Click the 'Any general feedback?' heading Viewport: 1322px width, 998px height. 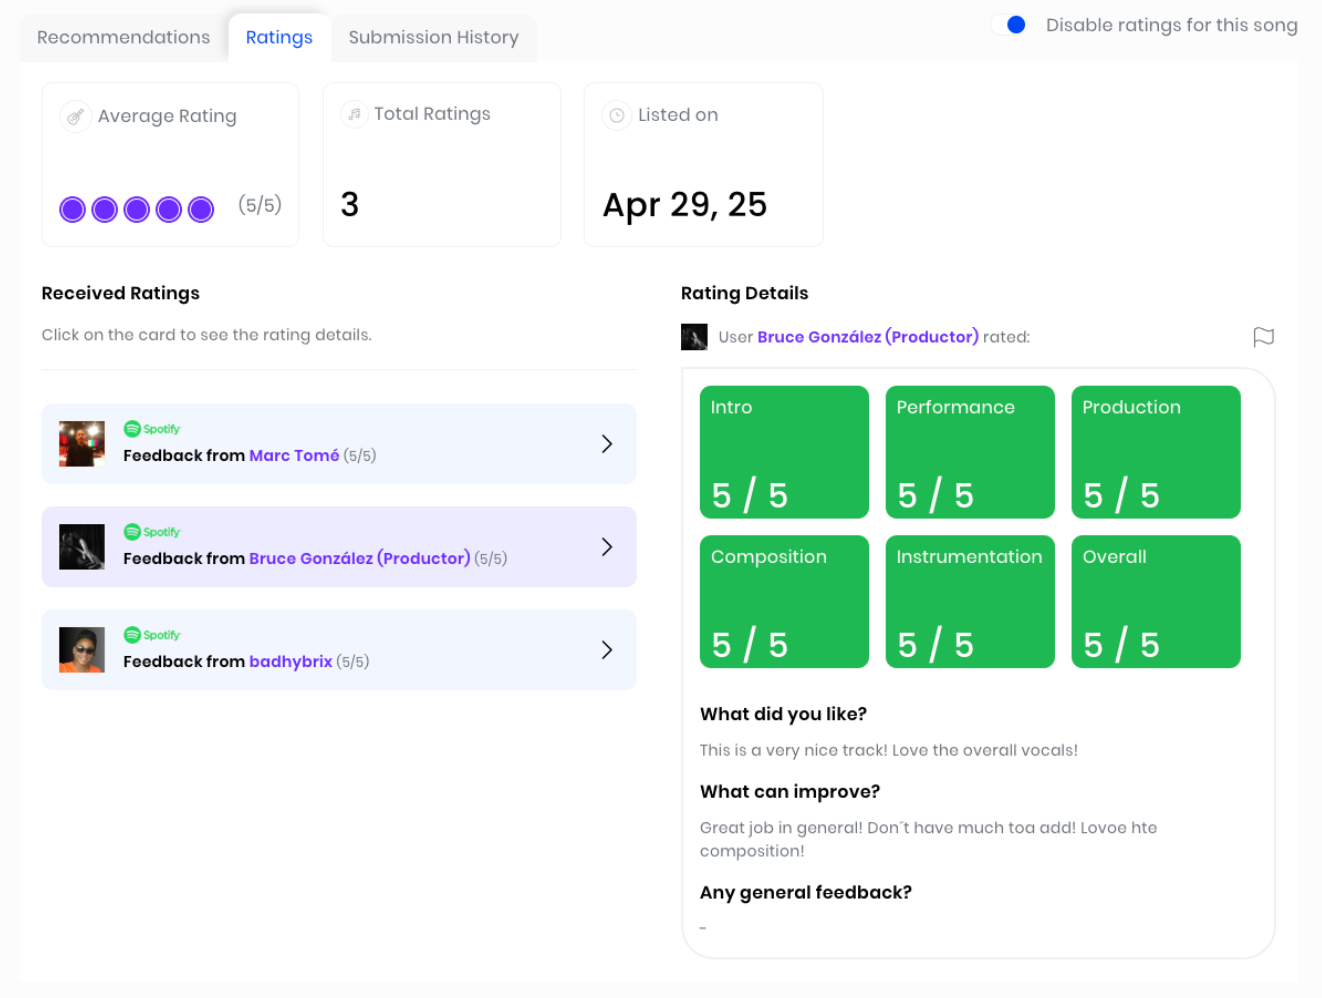806,892
